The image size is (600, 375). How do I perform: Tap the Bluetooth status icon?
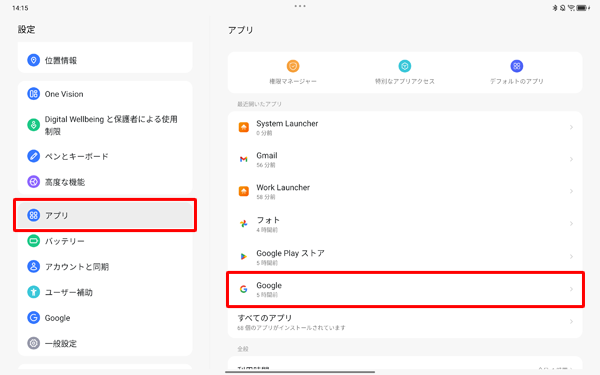click(555, 8)
